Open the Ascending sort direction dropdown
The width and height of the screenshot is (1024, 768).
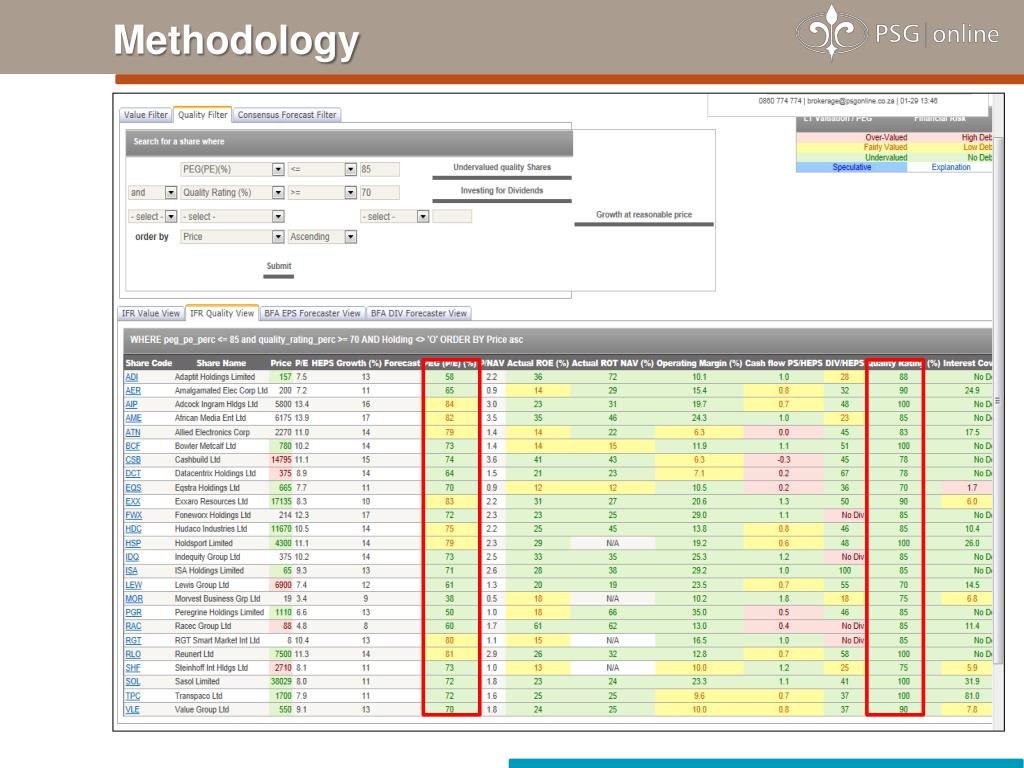coord(351,236)
